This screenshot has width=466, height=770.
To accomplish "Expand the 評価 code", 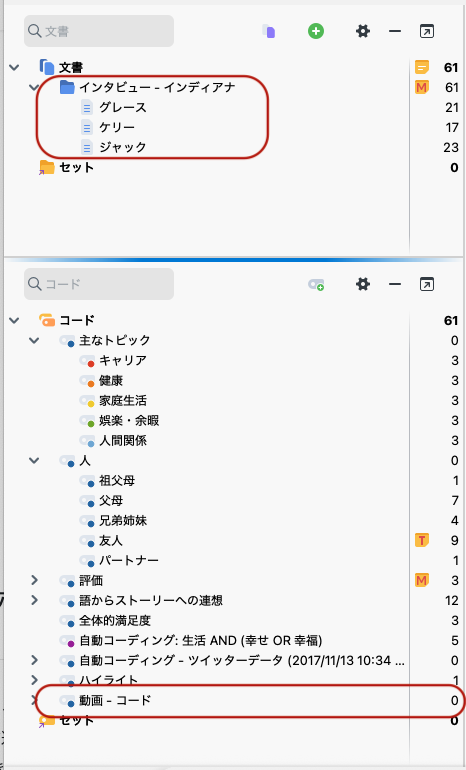I will click(34, 580).
